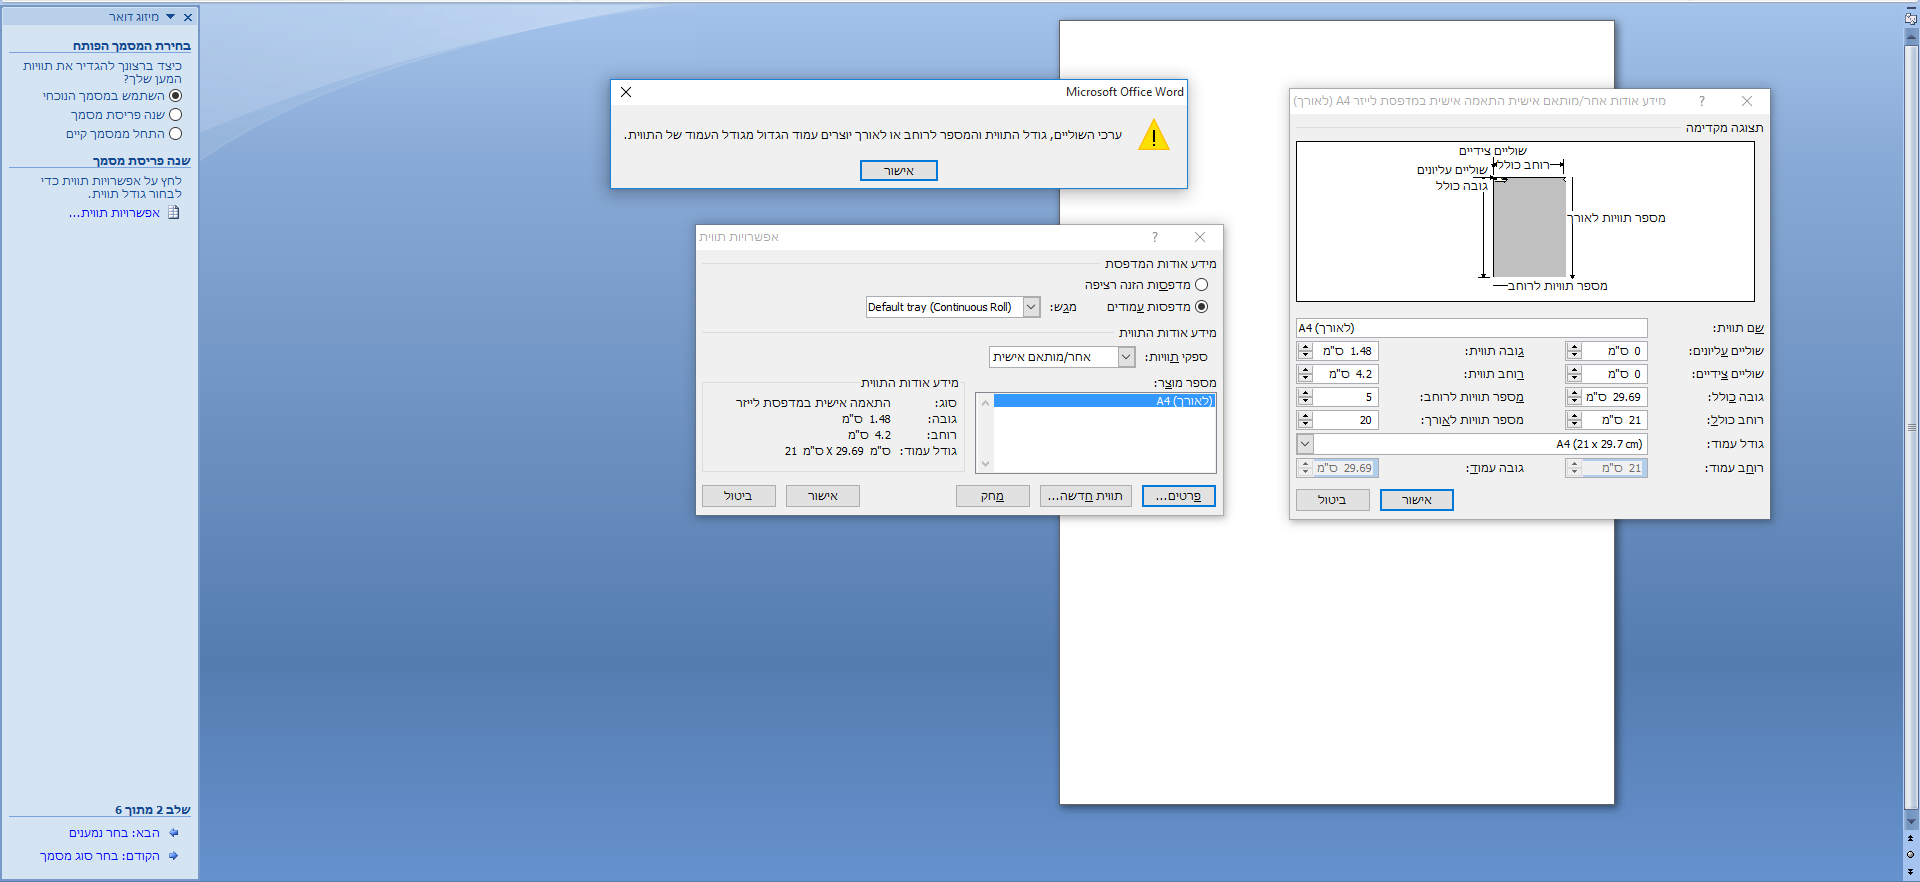This screenshot has width=1920, height=882.
Task: Decrease the label width 'רוחב תווית' value
Action: point(1305,378)
